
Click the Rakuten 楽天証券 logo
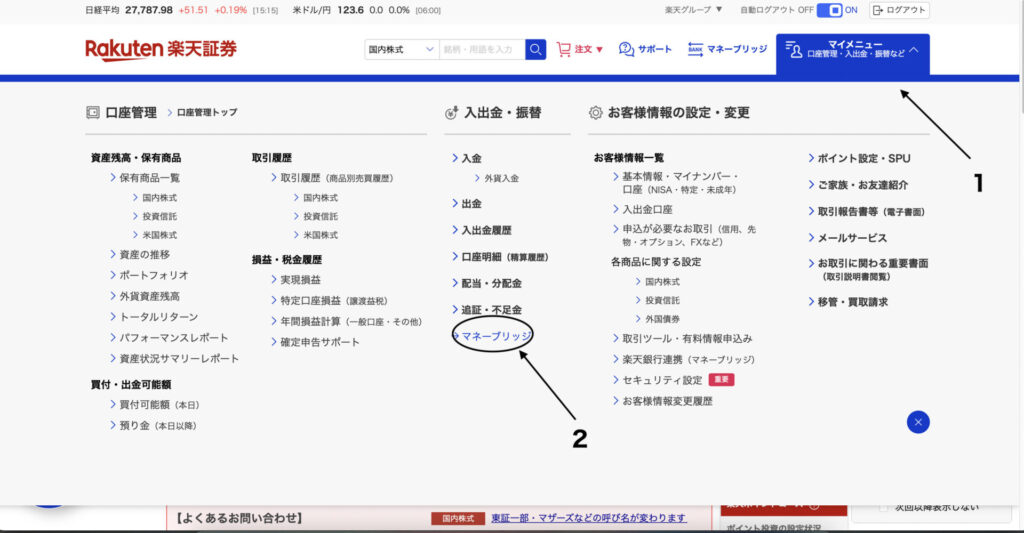point(161,49)
